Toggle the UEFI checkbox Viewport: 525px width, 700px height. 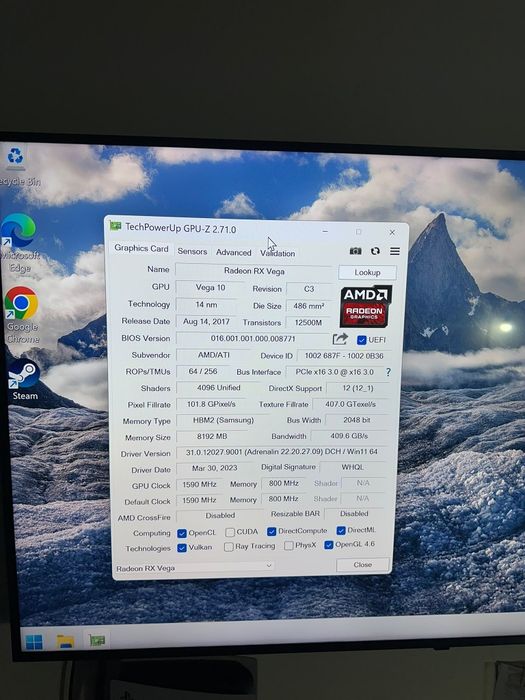coord(362,340)
